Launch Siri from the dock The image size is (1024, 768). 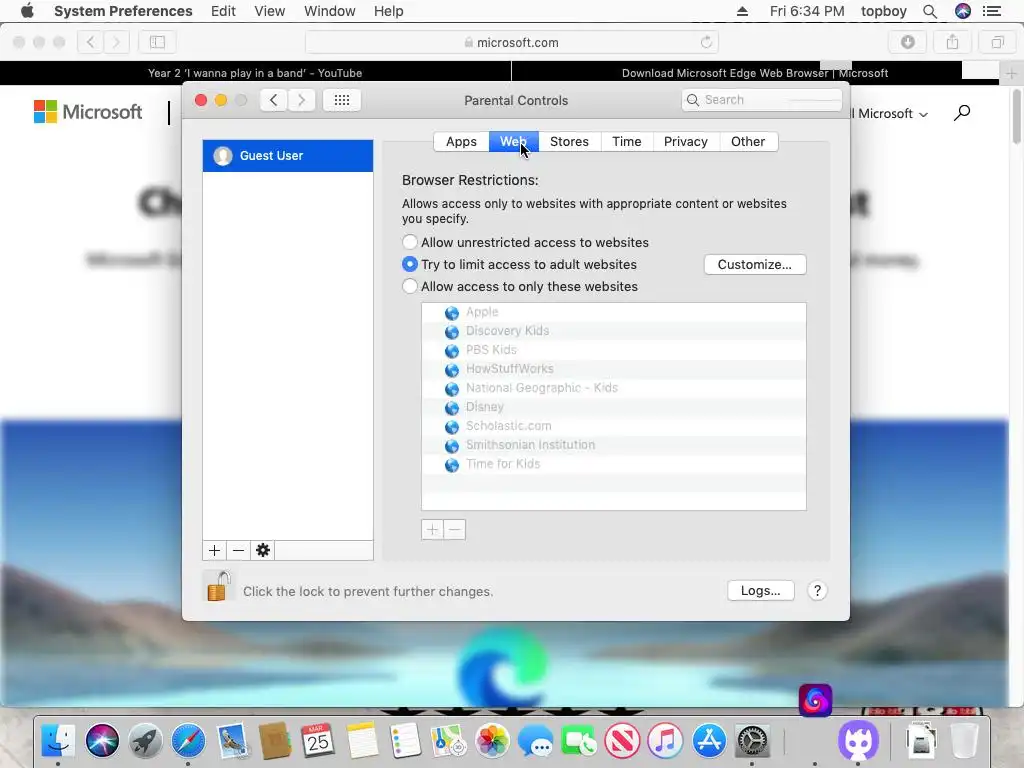102,741
